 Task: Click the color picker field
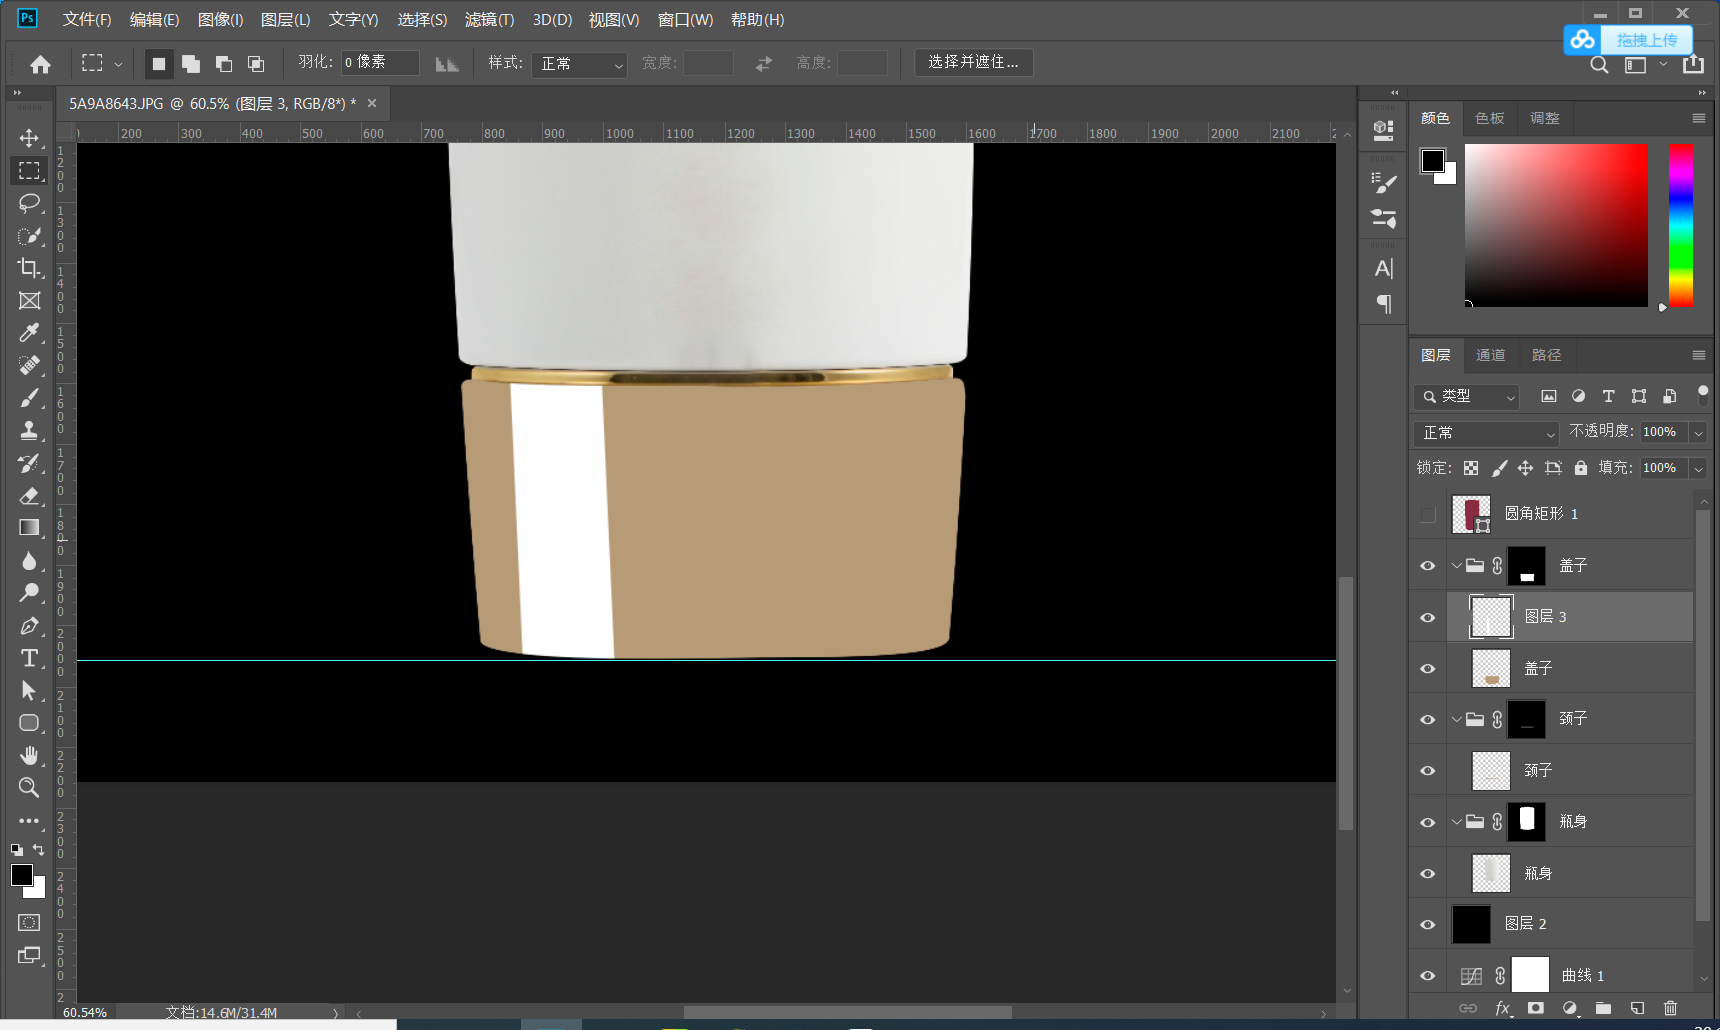tap(1556, 225)
